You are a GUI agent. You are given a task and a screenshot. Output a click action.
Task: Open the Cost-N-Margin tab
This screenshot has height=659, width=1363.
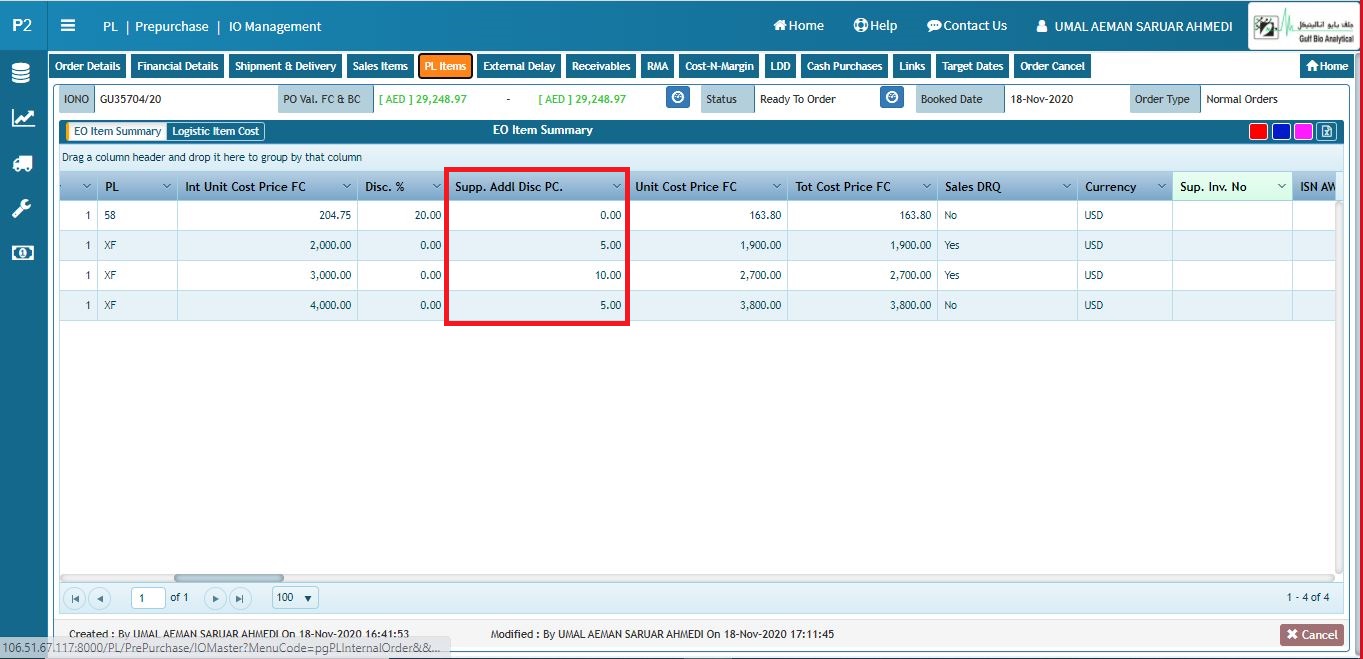click(x=719, y=66)
